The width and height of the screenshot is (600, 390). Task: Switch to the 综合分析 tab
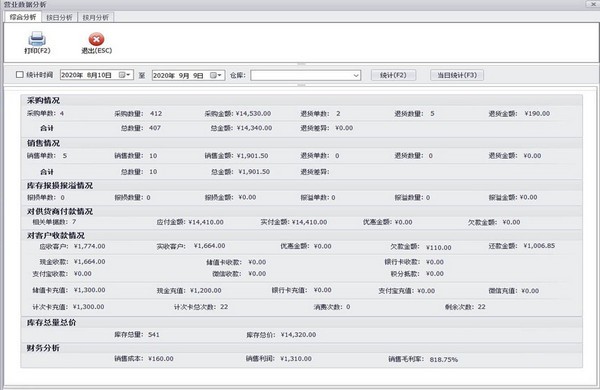pyautogui.click(x=23, y=17)
